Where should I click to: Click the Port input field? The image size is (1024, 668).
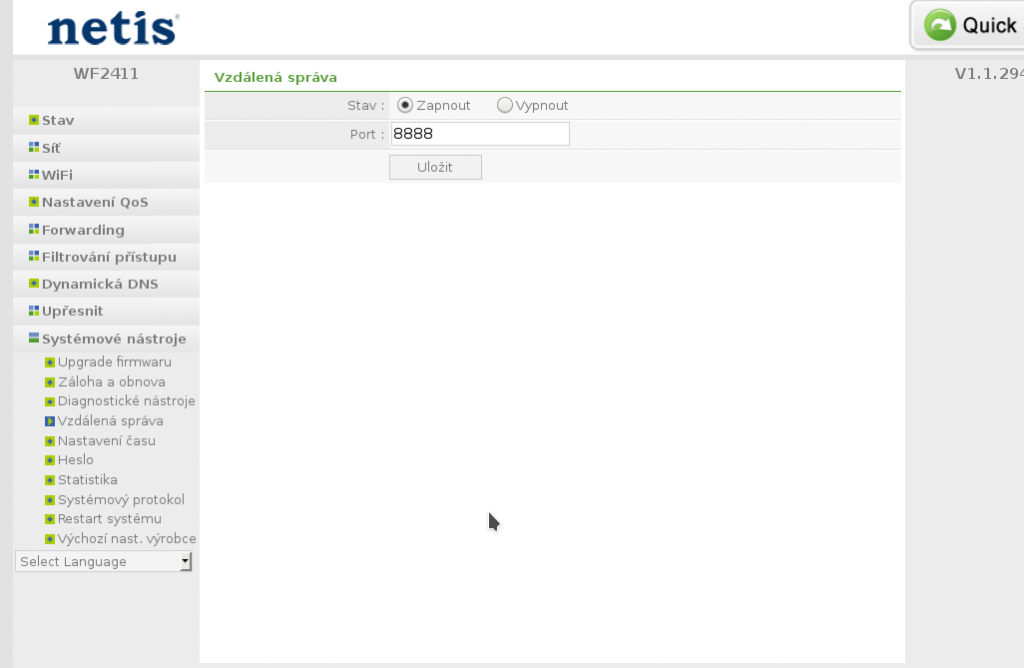pos(479,134)
